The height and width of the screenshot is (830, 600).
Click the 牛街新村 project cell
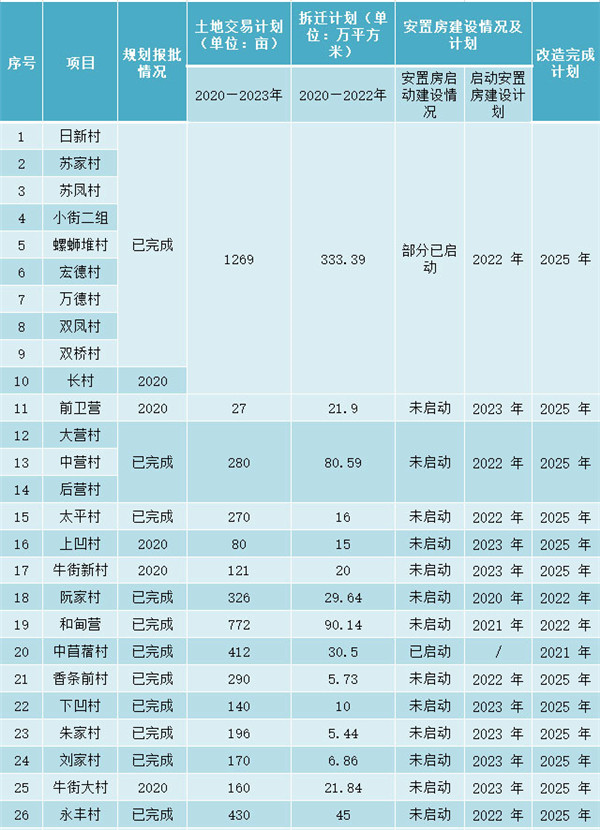point(80,570)
